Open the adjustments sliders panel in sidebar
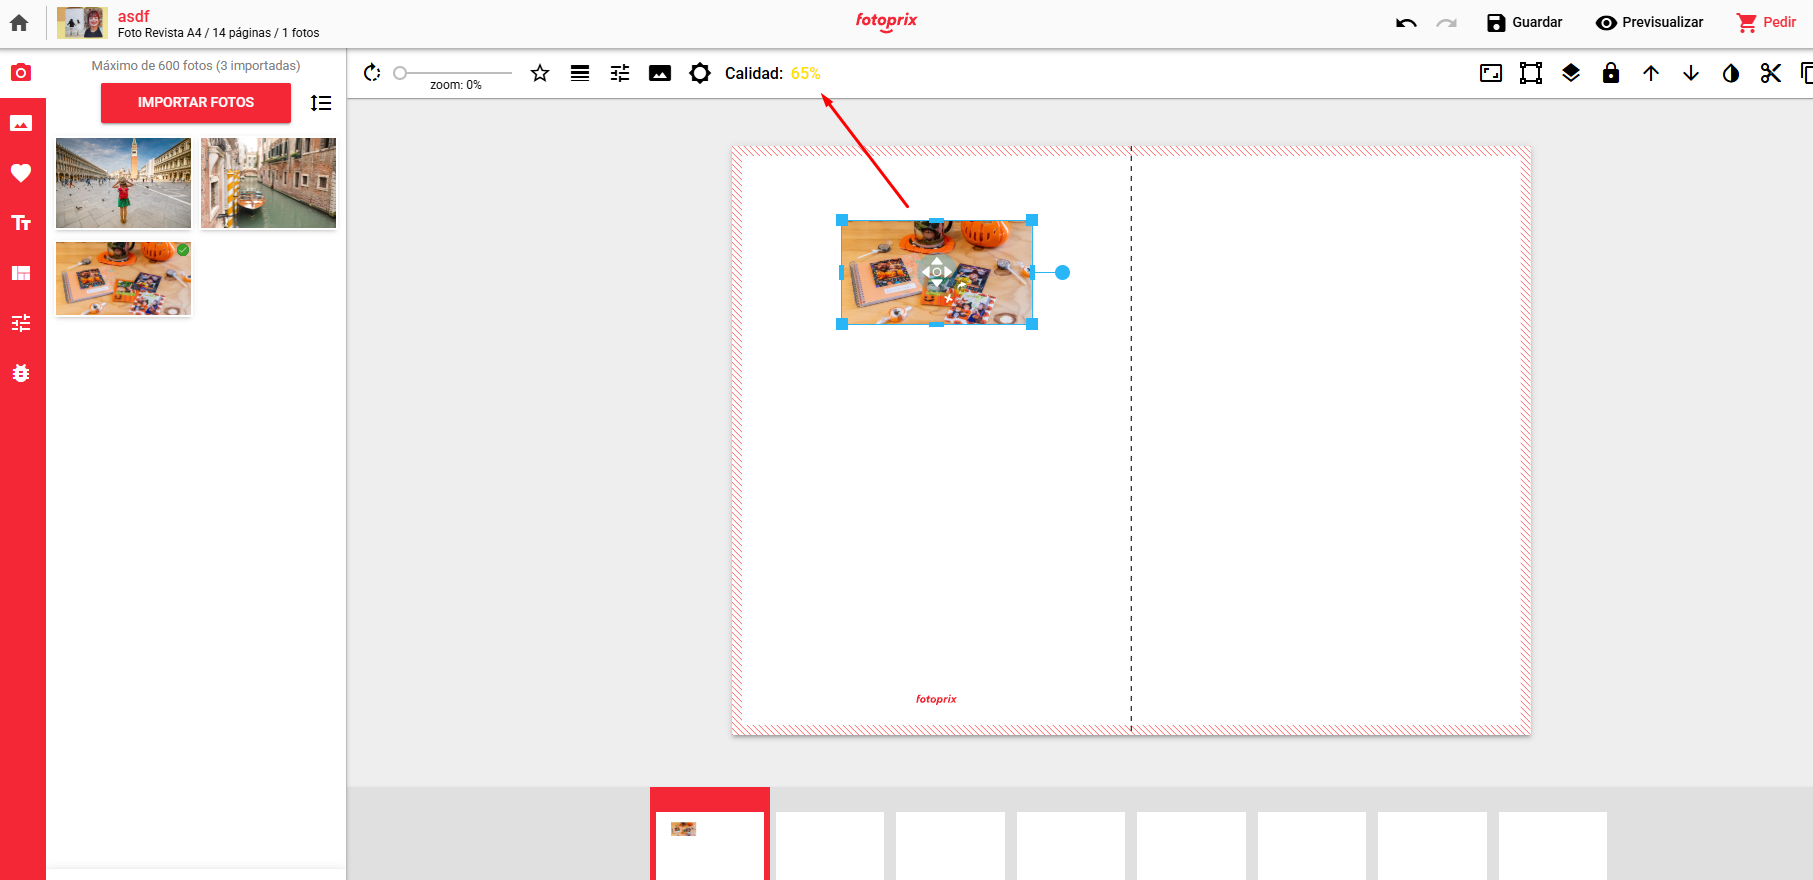Viewport: 1813px width, 880px height. click(x=21, y=323)
